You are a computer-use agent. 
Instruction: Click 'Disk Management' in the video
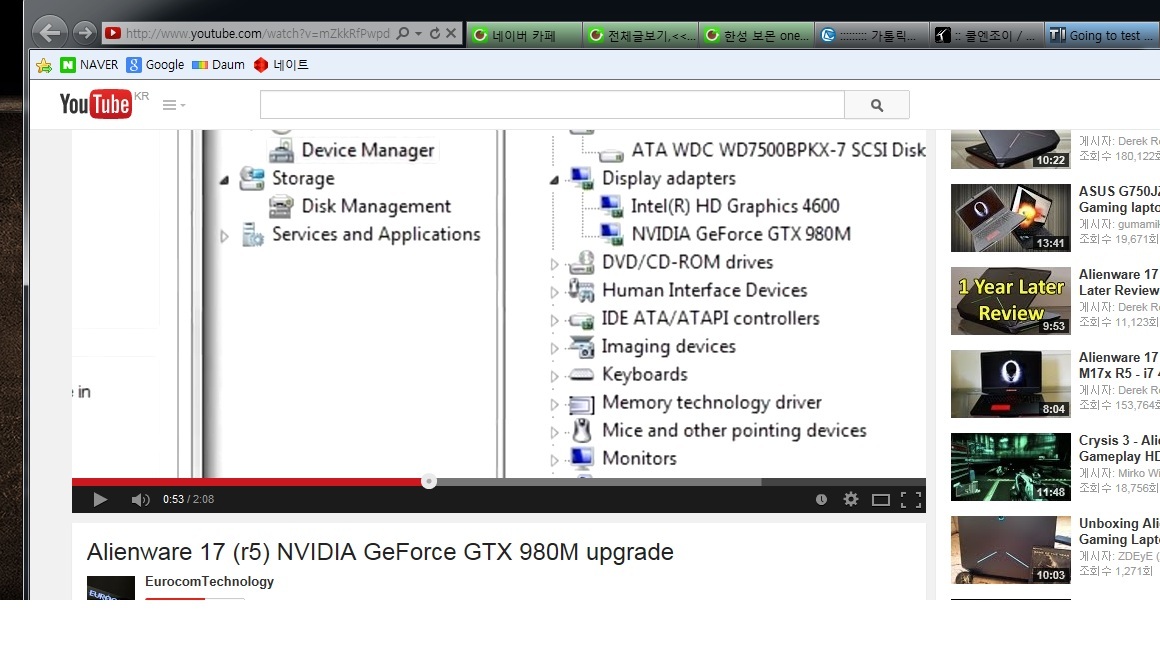pyautogui.click(x=376, y=206)
